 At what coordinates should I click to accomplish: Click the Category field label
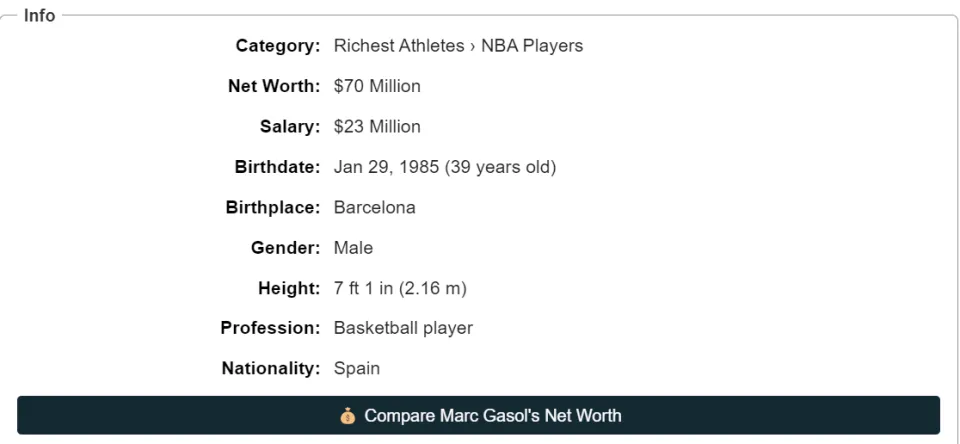click(278, 46)
